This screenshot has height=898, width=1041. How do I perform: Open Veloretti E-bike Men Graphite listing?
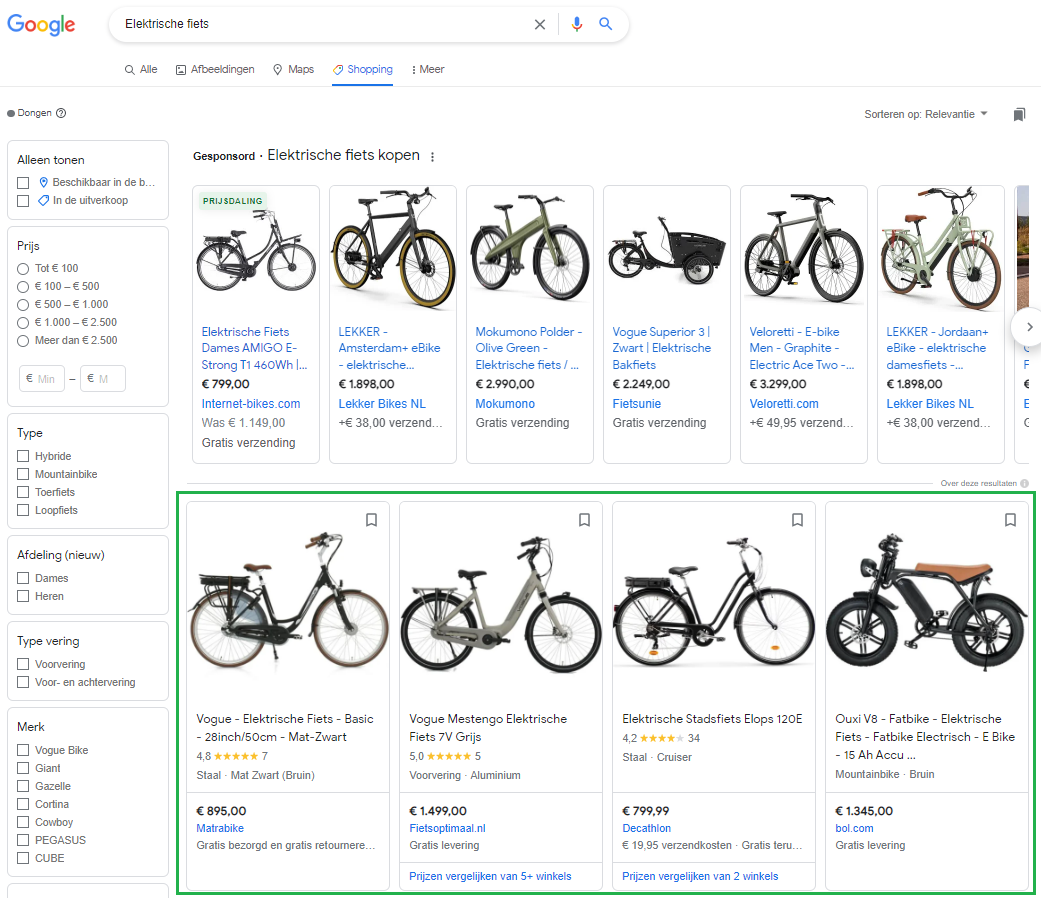[802, 348]
